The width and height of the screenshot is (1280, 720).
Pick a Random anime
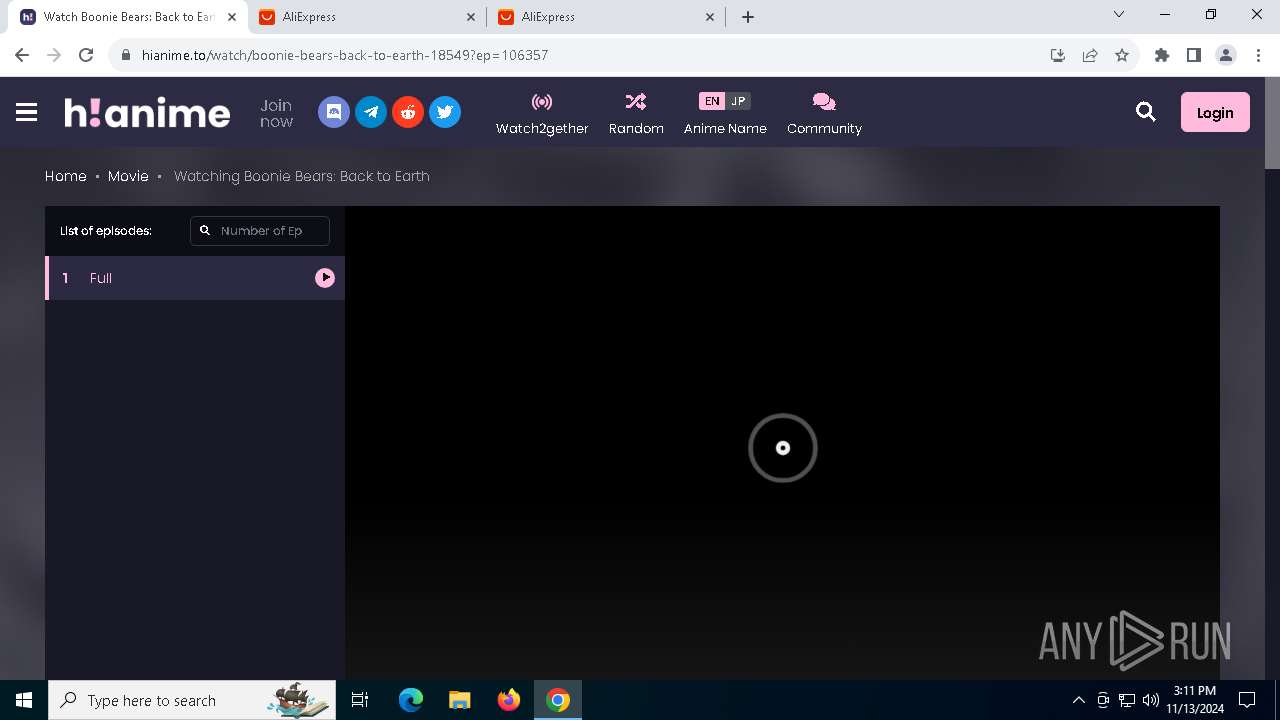tap(636, 113)
